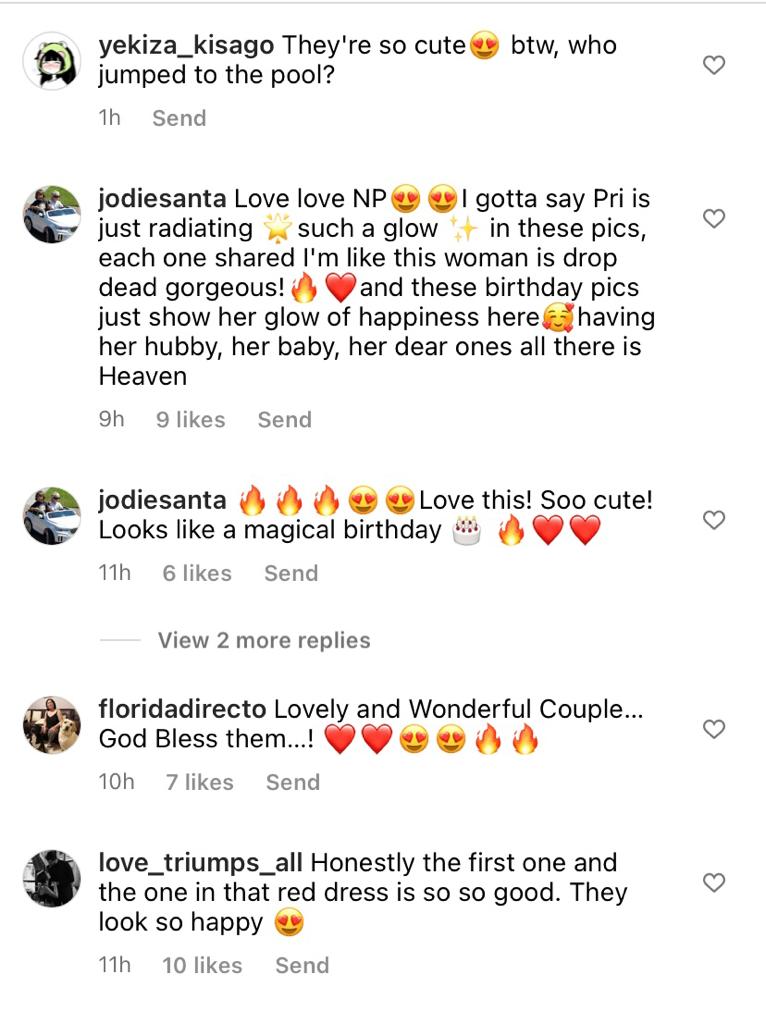This screenshot has height=1024, width=766.
Task: View love_triumps_all's profile picture
Action: click(x=51, y=878)
